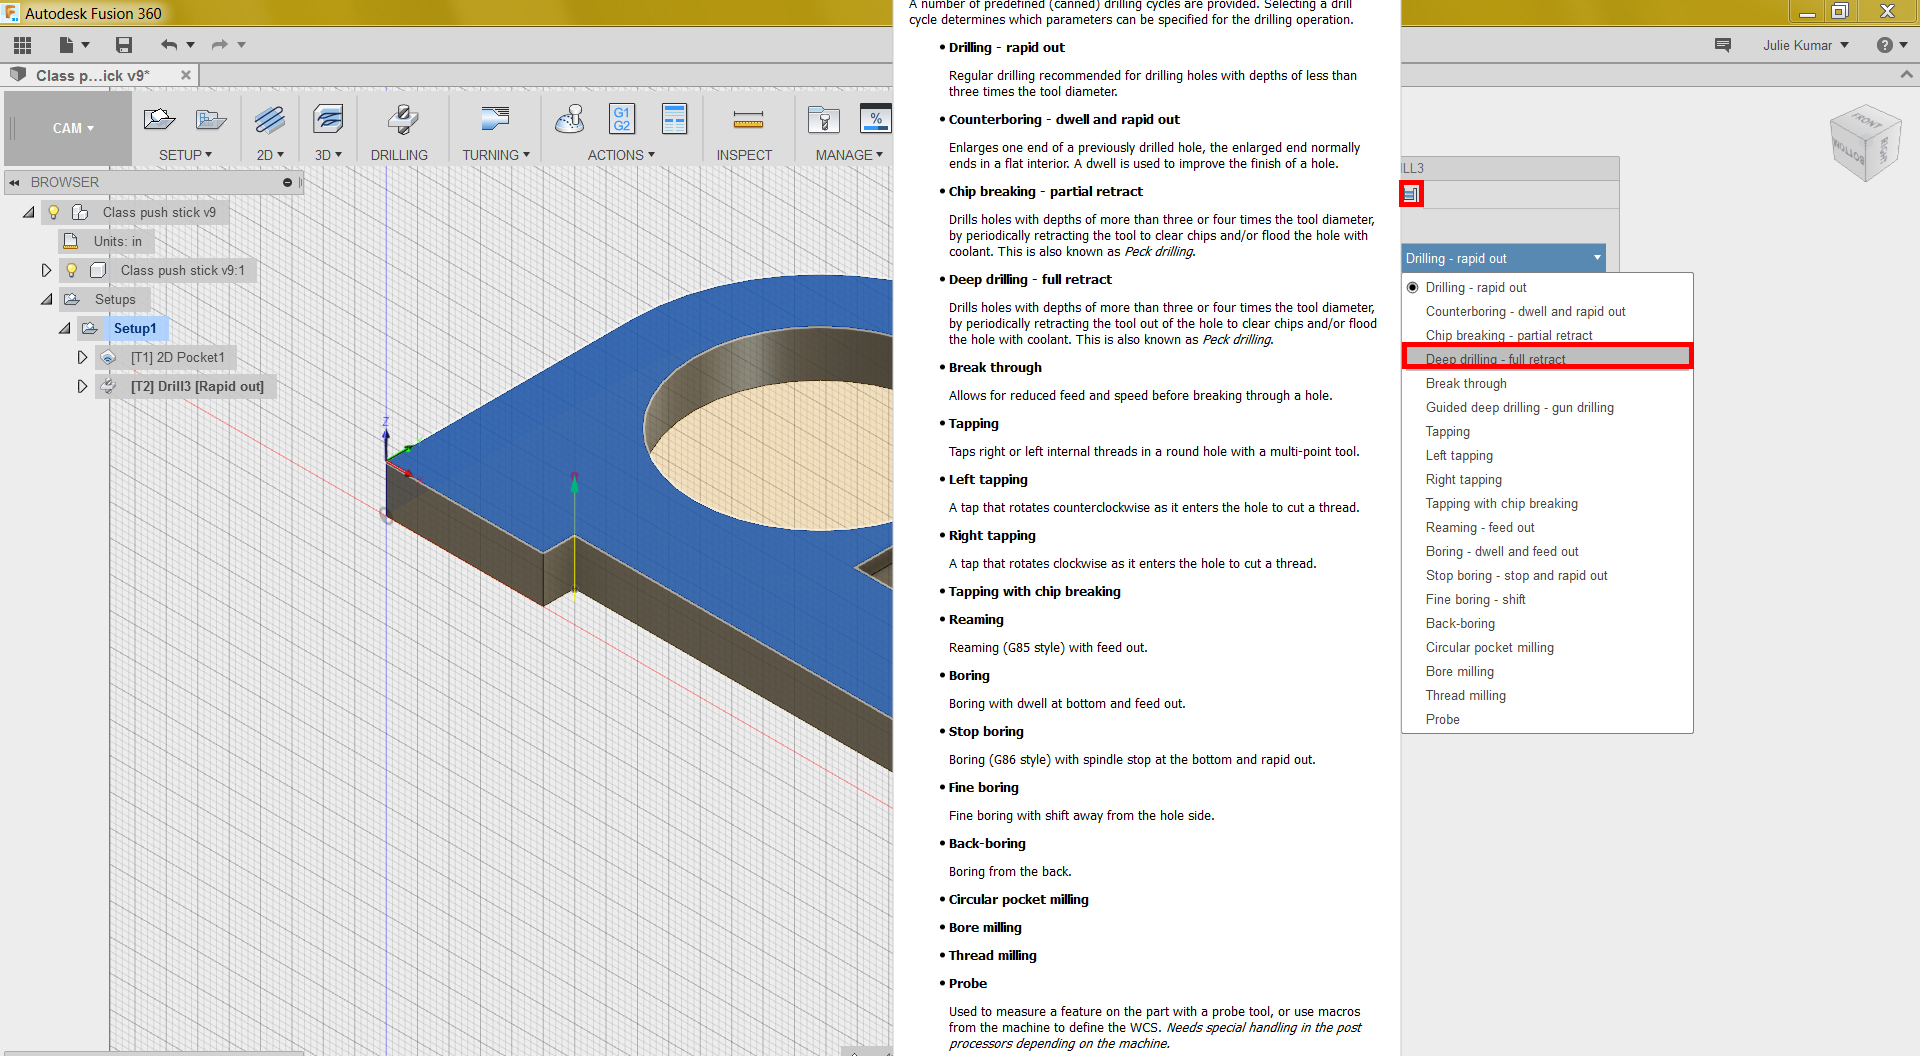The width and height of the screenshot is (1920, 1056).
Task: Choose the Probe cycle option
Action: coord(1547,719)
